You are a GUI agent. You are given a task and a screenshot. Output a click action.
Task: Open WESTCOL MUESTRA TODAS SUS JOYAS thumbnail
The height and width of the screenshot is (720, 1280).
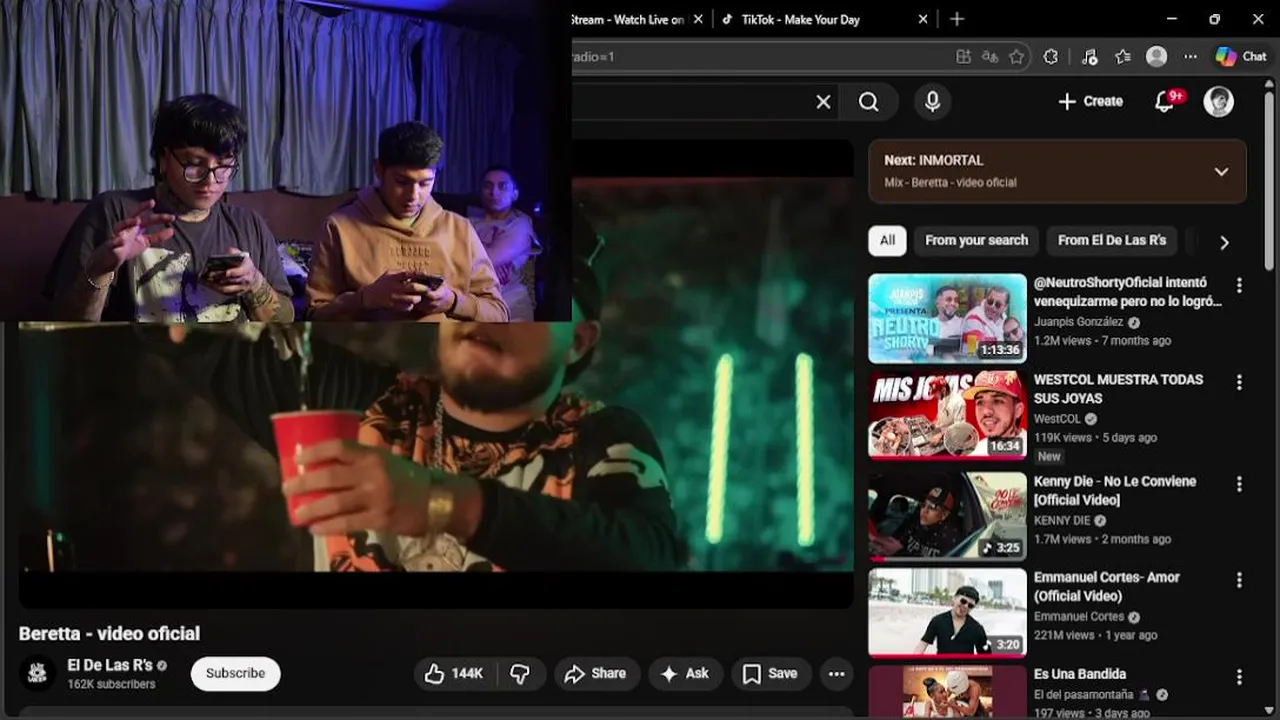[947, 415]
